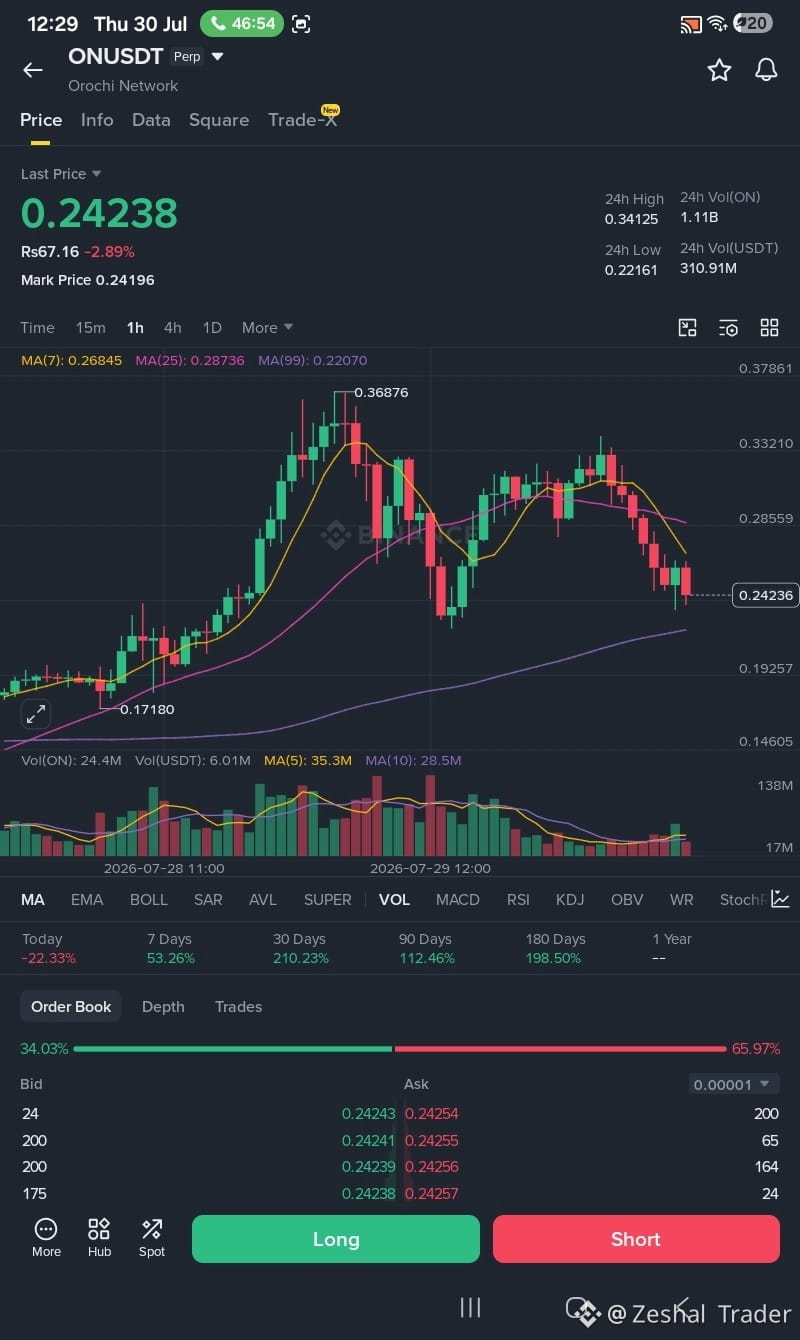Toggle RSI indicator
This screenshot has width=800, height=1340.
click(518, 900)
